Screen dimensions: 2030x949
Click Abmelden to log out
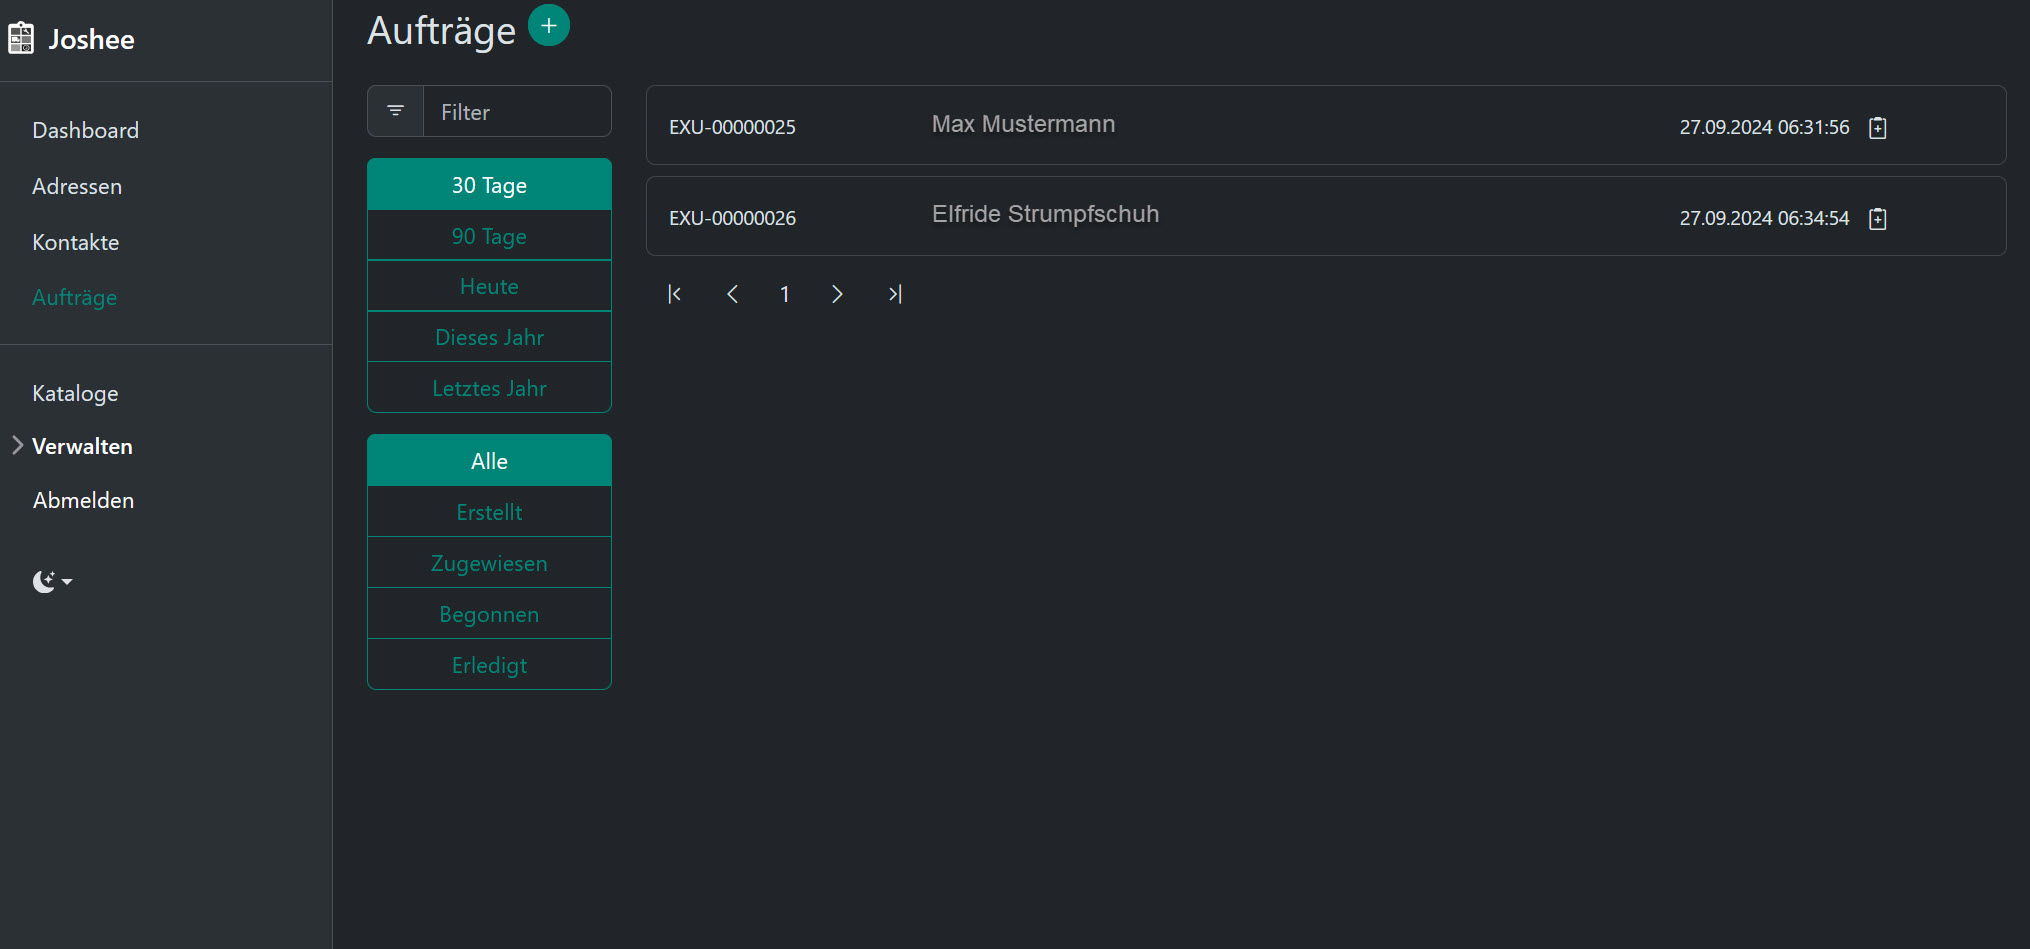click(x=83, y=500)
